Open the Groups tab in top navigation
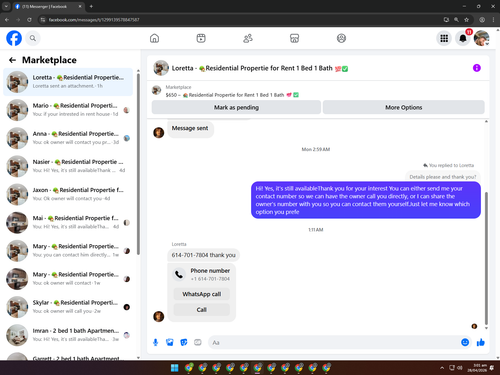This screenshot has width=500, height=375. (x=341, y=38)
